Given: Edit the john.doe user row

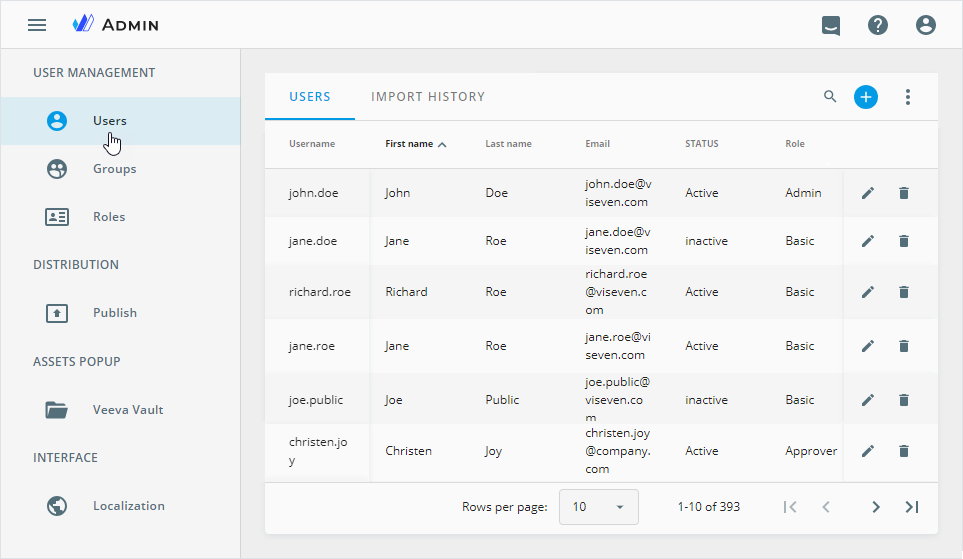Looking at the screenshot, I should (868, 193).
